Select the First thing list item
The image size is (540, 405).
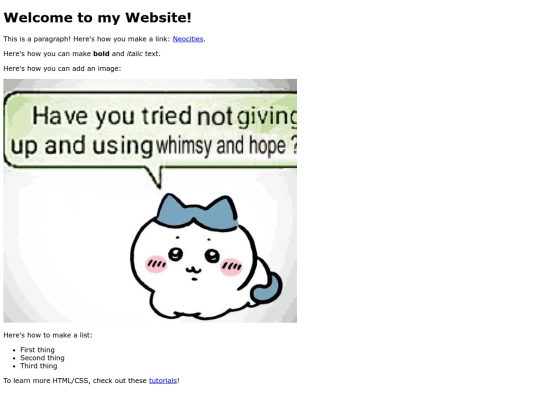pyautogui.click(x=37, y=350)
